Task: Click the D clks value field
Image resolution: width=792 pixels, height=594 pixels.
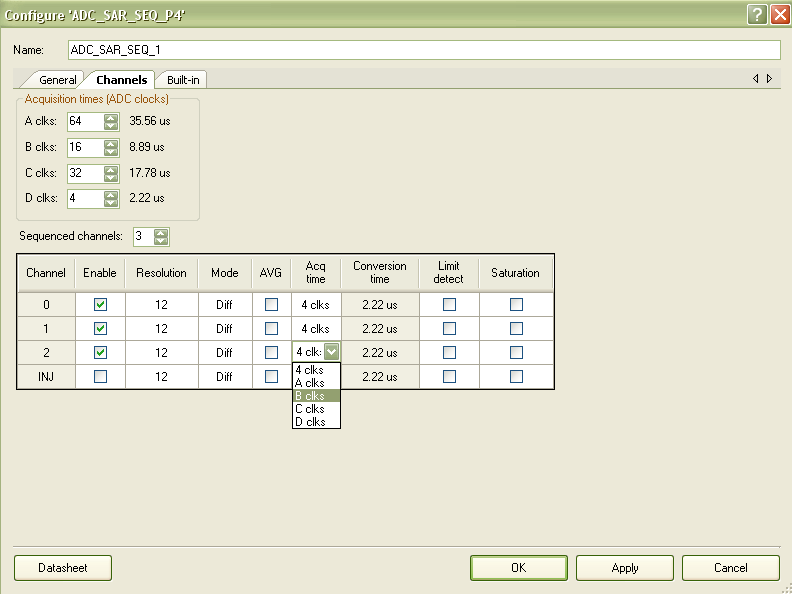Action: [86, 198]
